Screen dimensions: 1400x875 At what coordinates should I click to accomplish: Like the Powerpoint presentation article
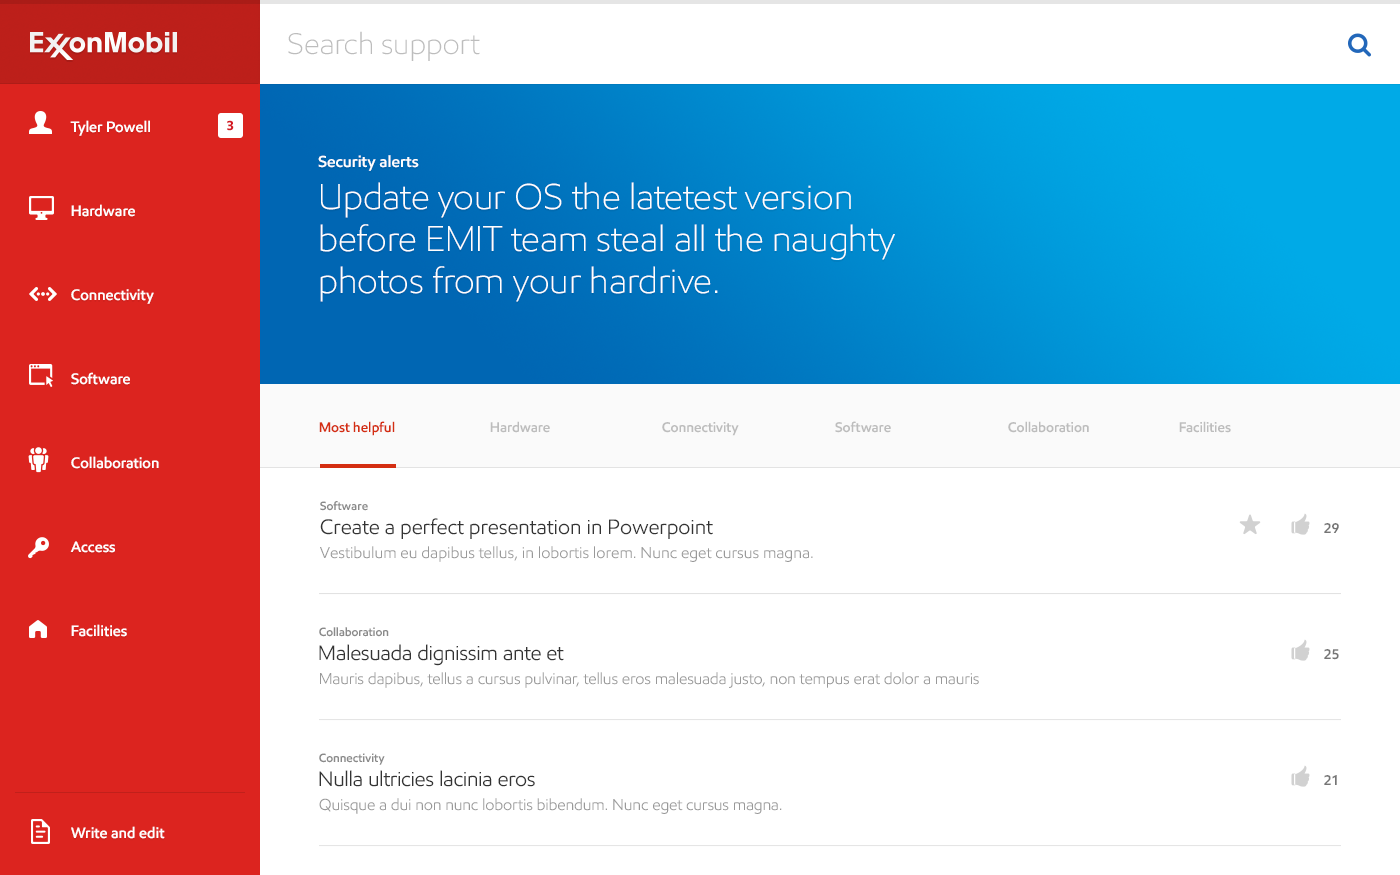[1300, 526]
